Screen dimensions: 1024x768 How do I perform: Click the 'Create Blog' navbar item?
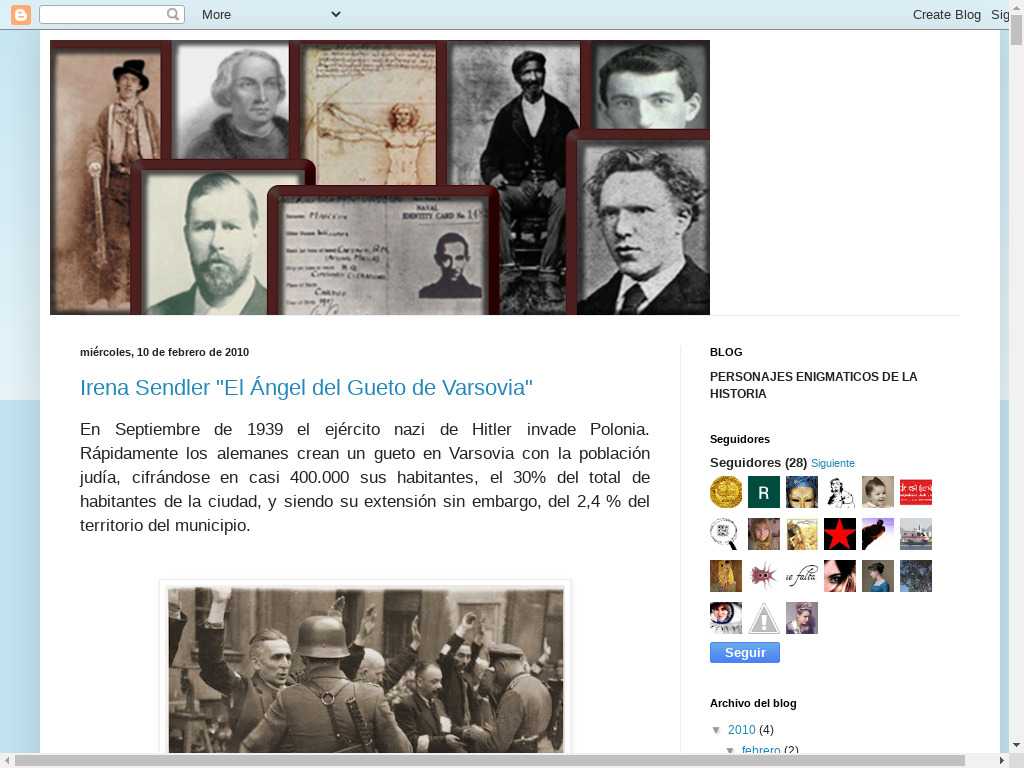point(946,14)
